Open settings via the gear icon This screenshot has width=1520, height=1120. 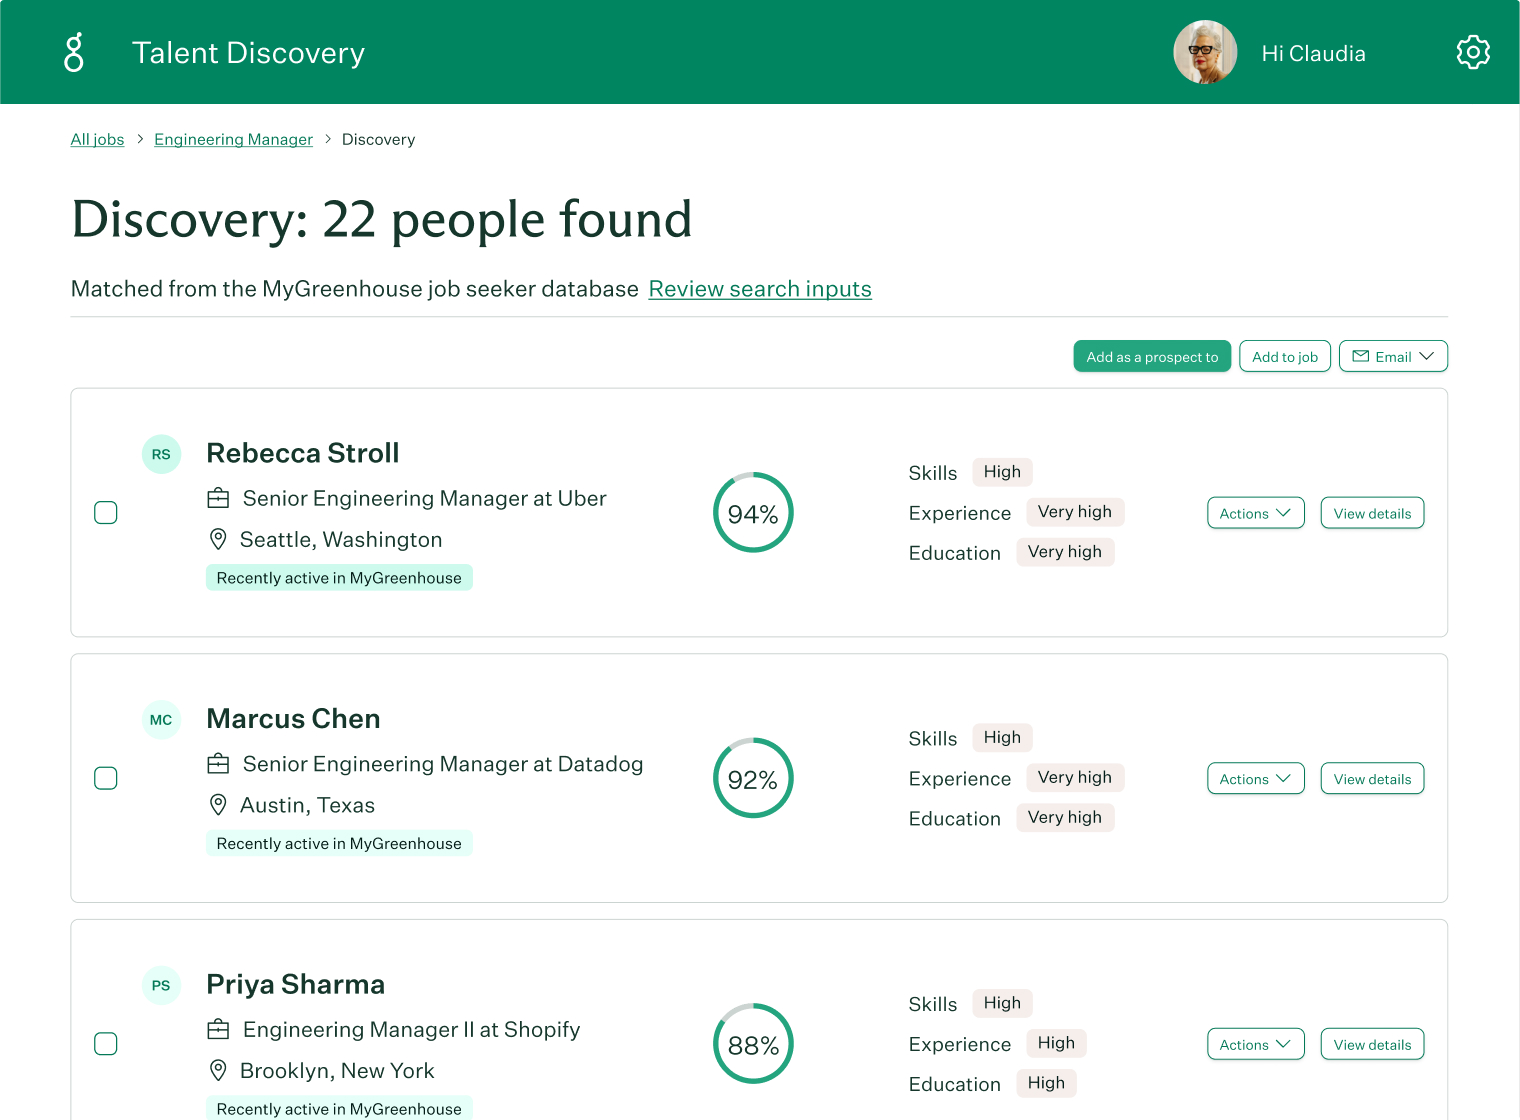click(x=1473, y=52)
